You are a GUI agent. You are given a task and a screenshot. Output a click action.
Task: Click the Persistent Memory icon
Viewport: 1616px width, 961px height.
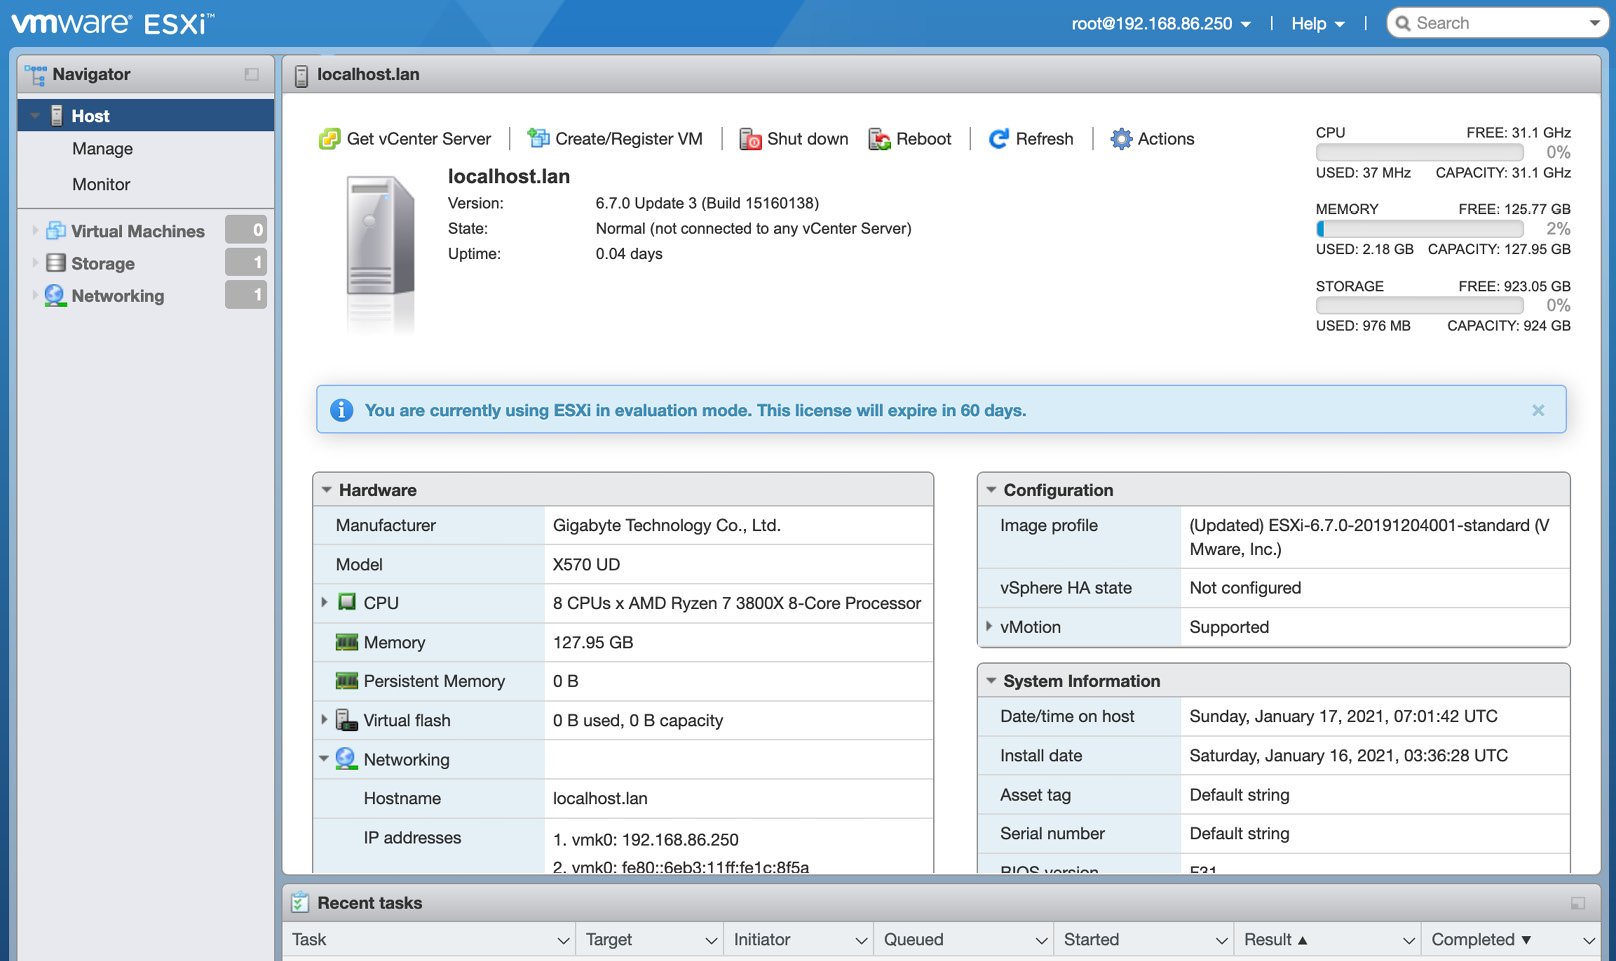click(347, 681)
